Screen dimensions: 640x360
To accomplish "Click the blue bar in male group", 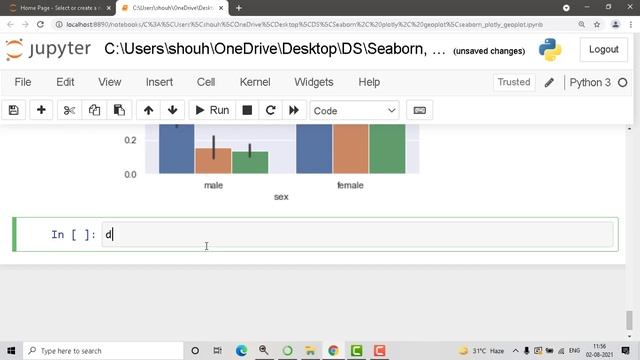I will [x=176, y=149].
